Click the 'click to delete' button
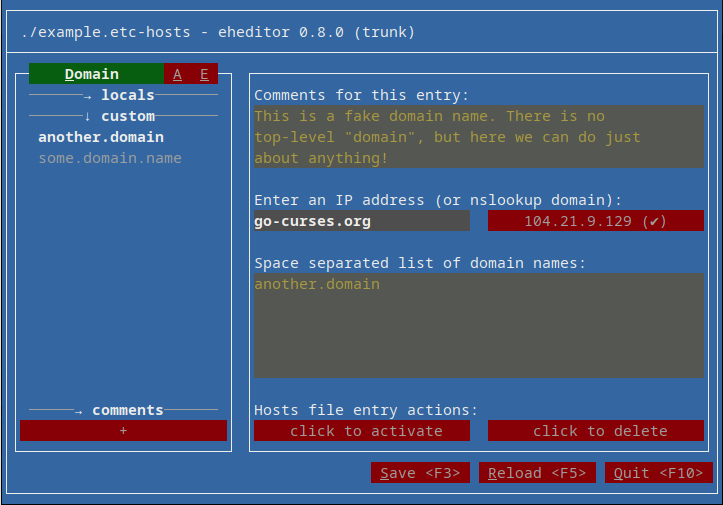Image resolution: width=723 pixels, height=505 pixels. 596,431
